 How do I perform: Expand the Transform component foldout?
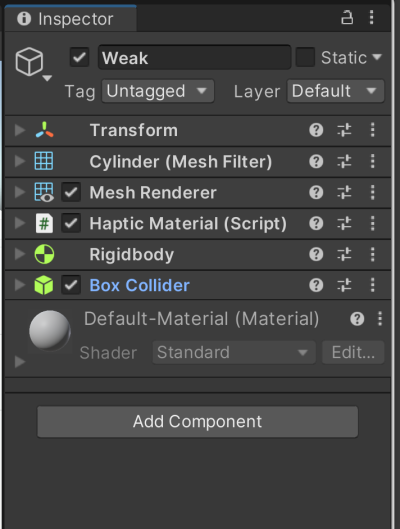click(20, 130)
